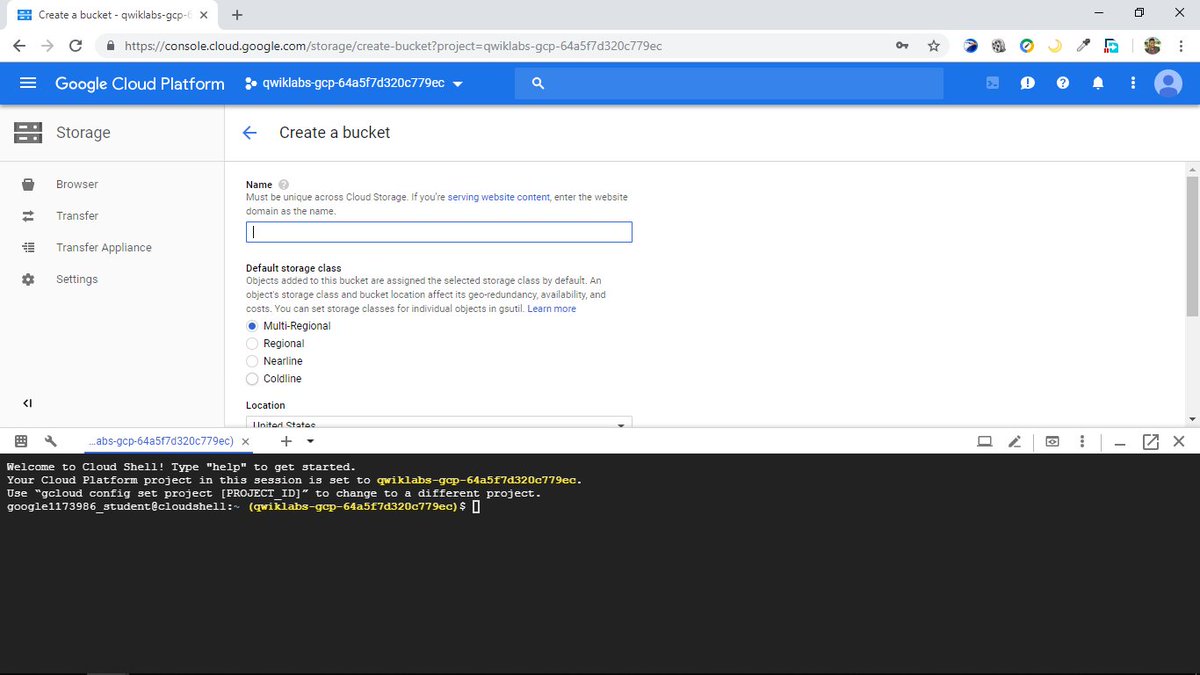Follow the serving website content link
1200x675 pixels.
(499, 197)
